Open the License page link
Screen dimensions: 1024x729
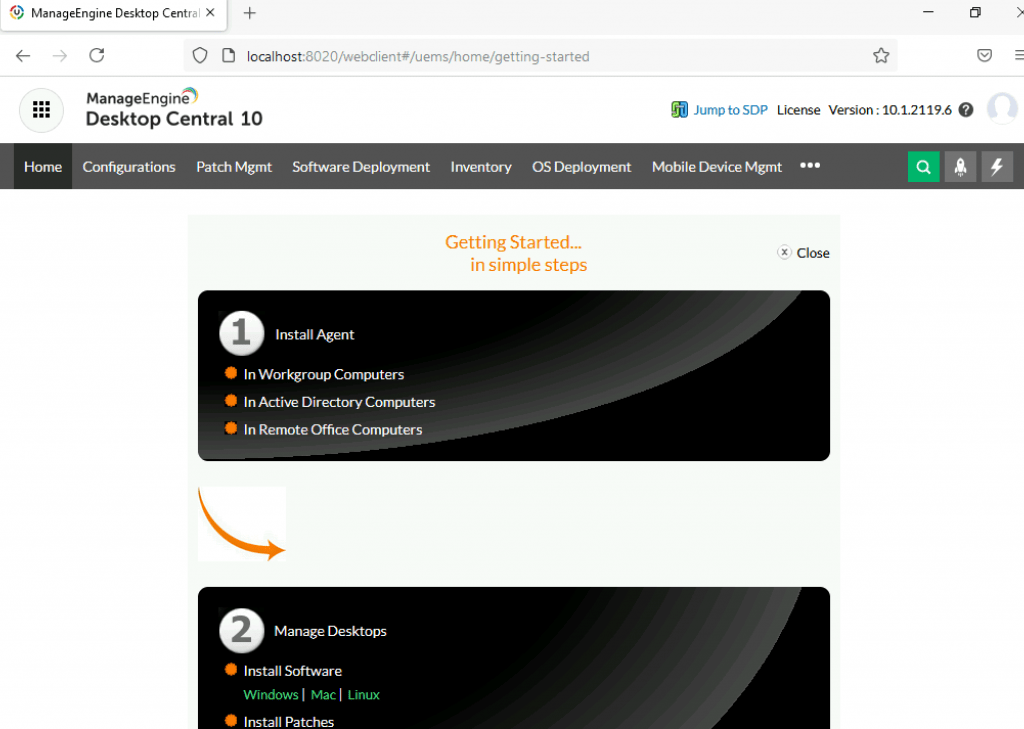tap(798, 110)
